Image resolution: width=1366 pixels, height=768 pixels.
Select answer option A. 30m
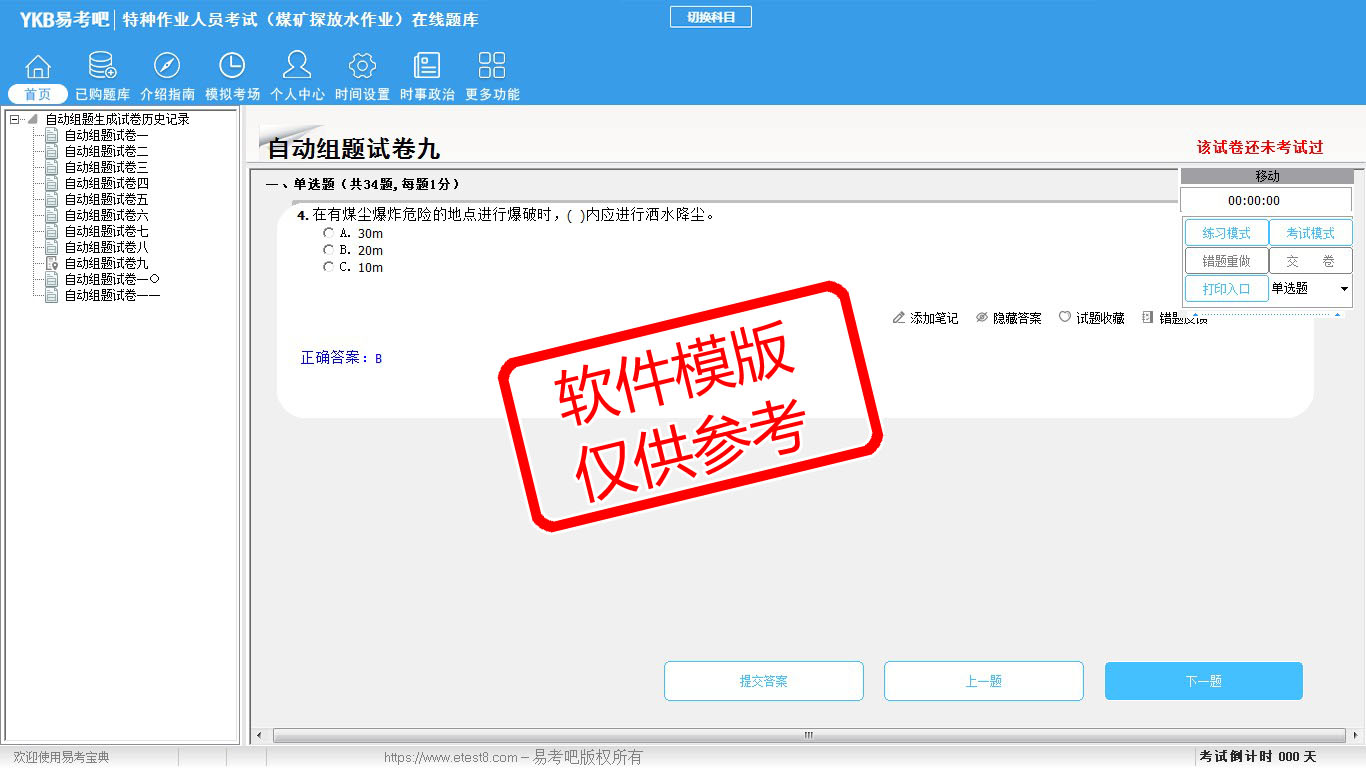pyautogui.click(x=328, y=233)
